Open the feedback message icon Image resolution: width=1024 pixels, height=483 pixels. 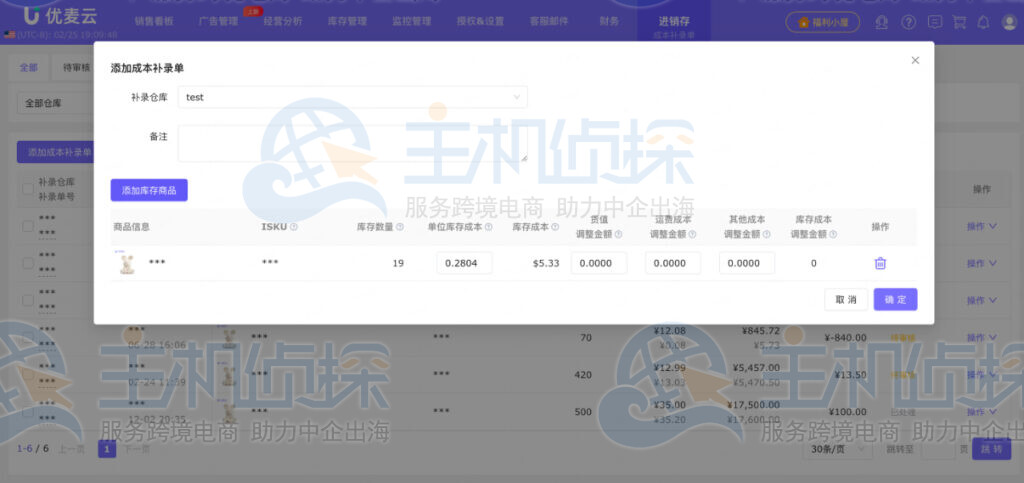[934, 22]
